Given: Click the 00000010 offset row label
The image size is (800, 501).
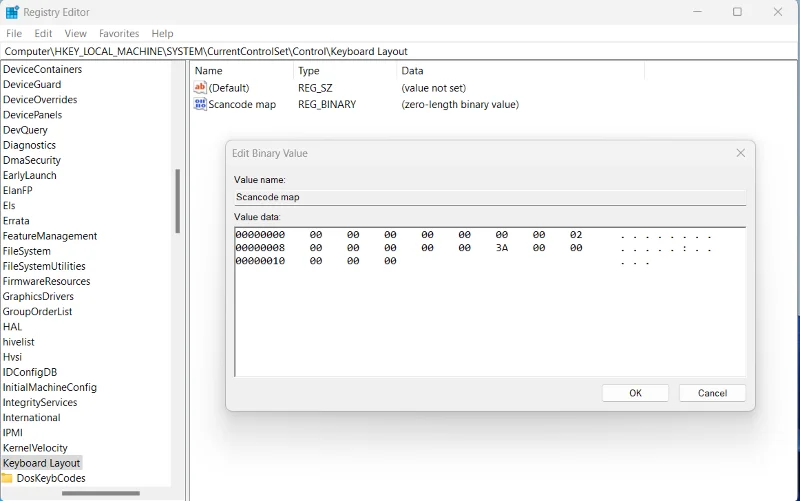Looking at the screenshot, I should tap(260, 261).
